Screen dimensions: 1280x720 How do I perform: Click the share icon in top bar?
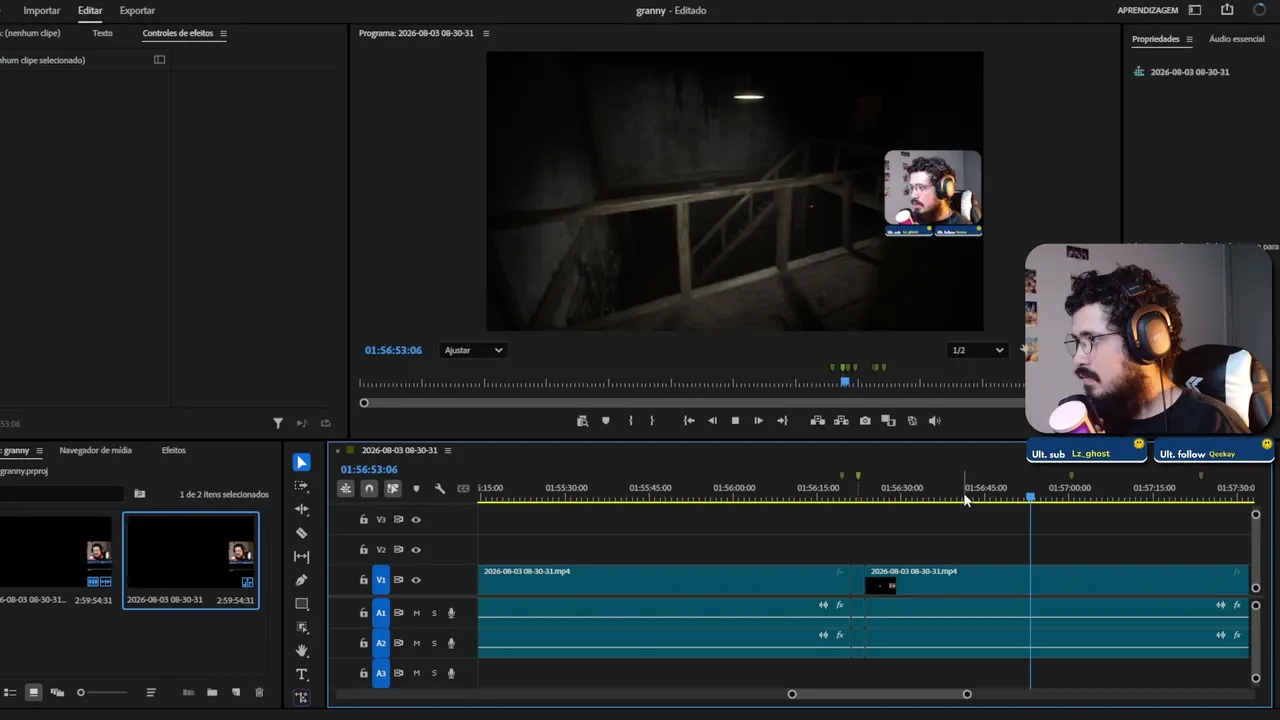[1227, 10]
